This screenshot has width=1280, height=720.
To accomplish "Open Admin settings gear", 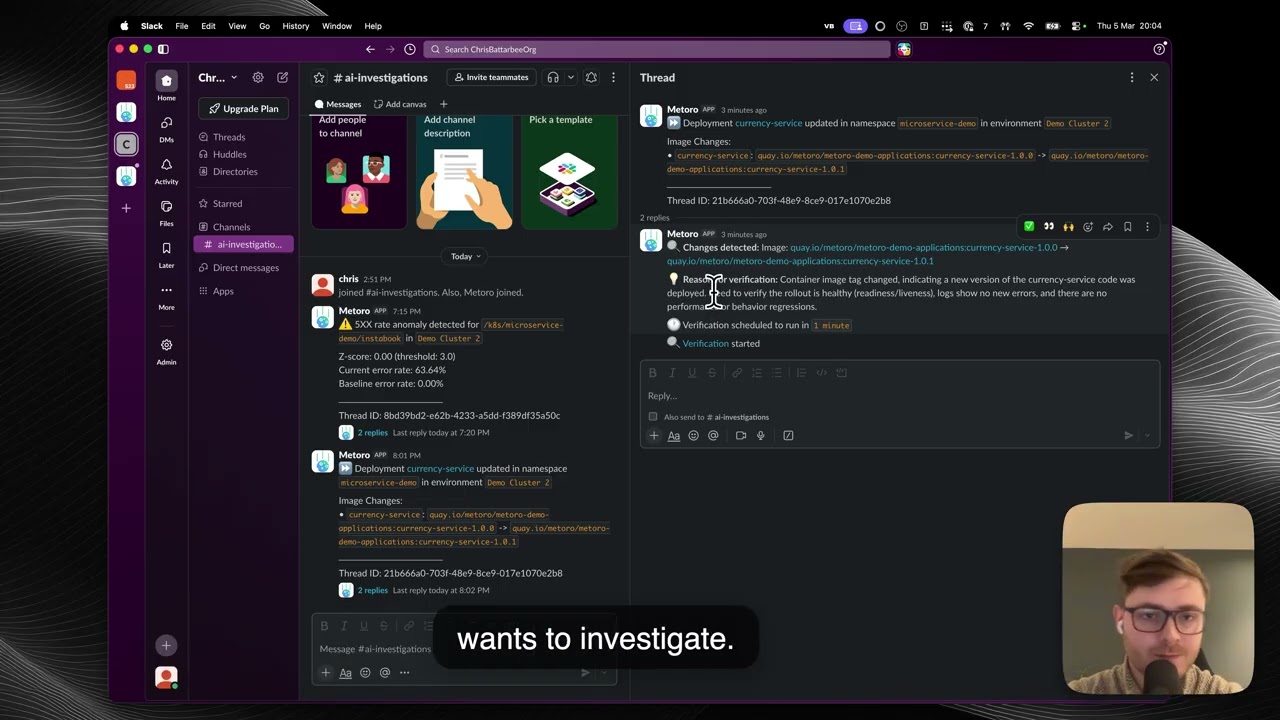I will (166, 350).
